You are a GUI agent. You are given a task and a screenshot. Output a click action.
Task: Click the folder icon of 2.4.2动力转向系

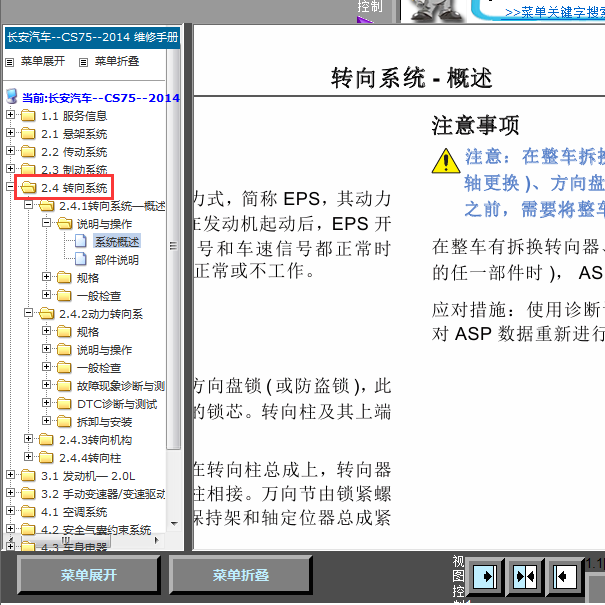[x=46, y=313]
